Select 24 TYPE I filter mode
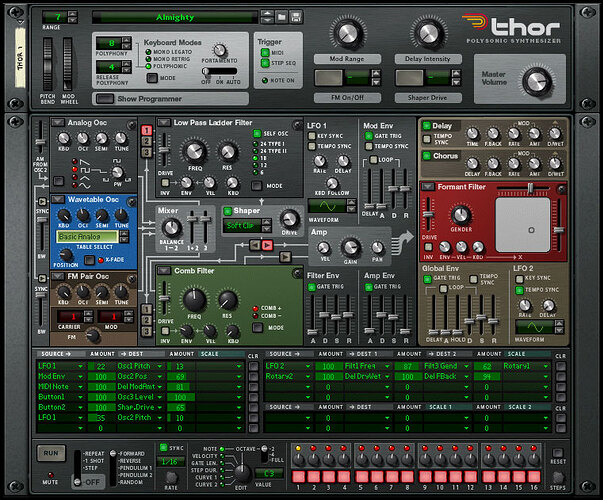Viewport: 603px width, 500px height. [255, 144]
